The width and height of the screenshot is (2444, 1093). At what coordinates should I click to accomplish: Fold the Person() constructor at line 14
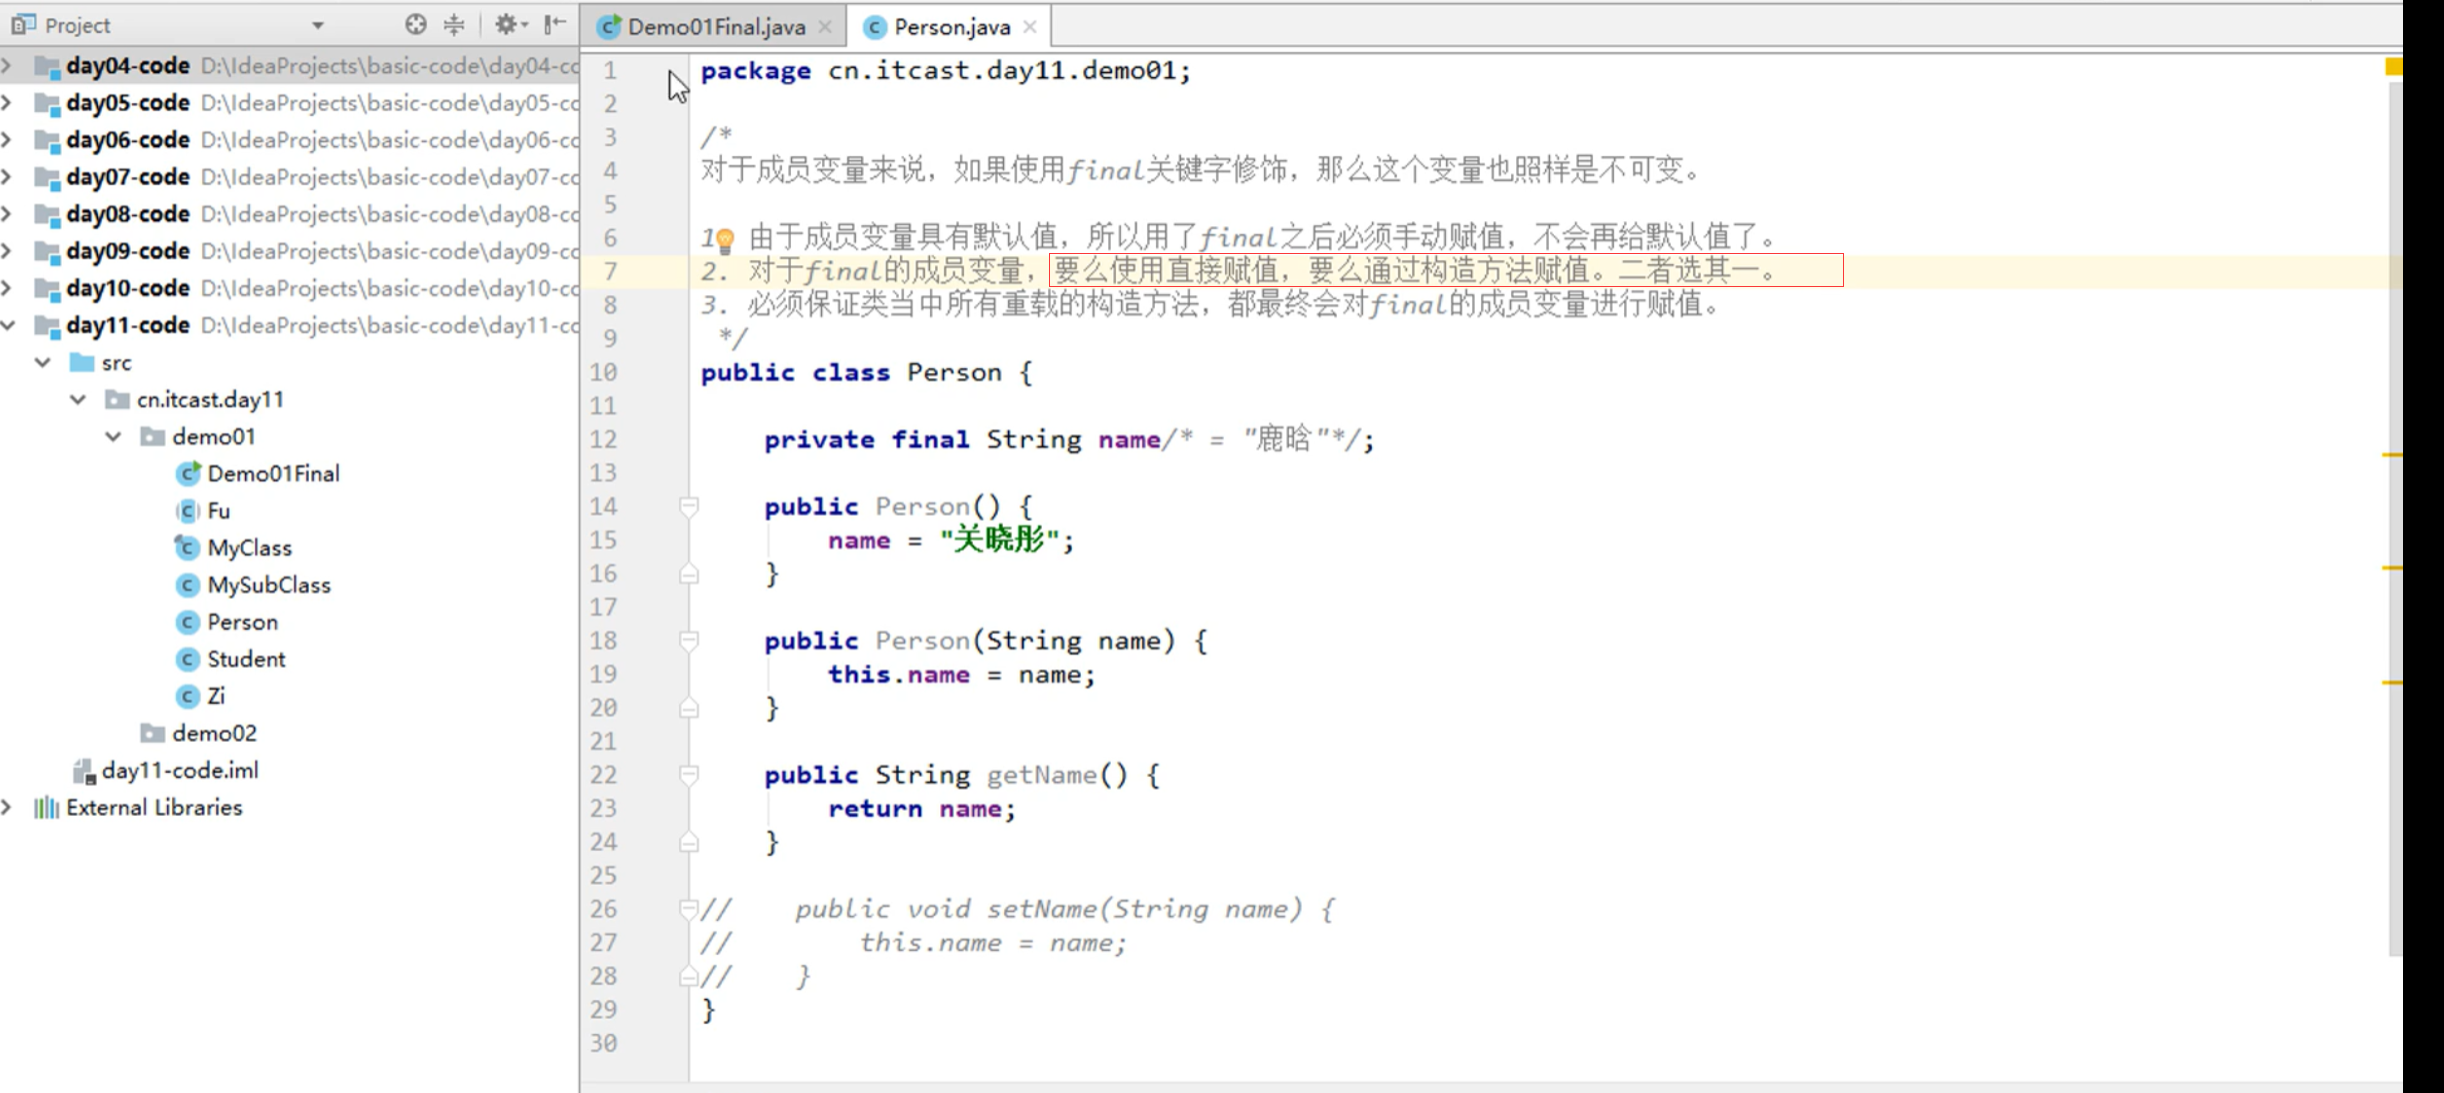click(x=689, y=507)
